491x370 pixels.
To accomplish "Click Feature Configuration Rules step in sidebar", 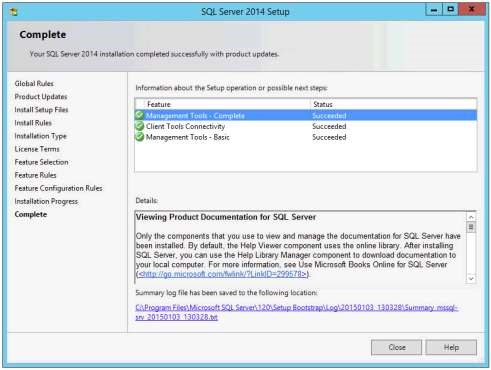I will [x=58, y=188].
